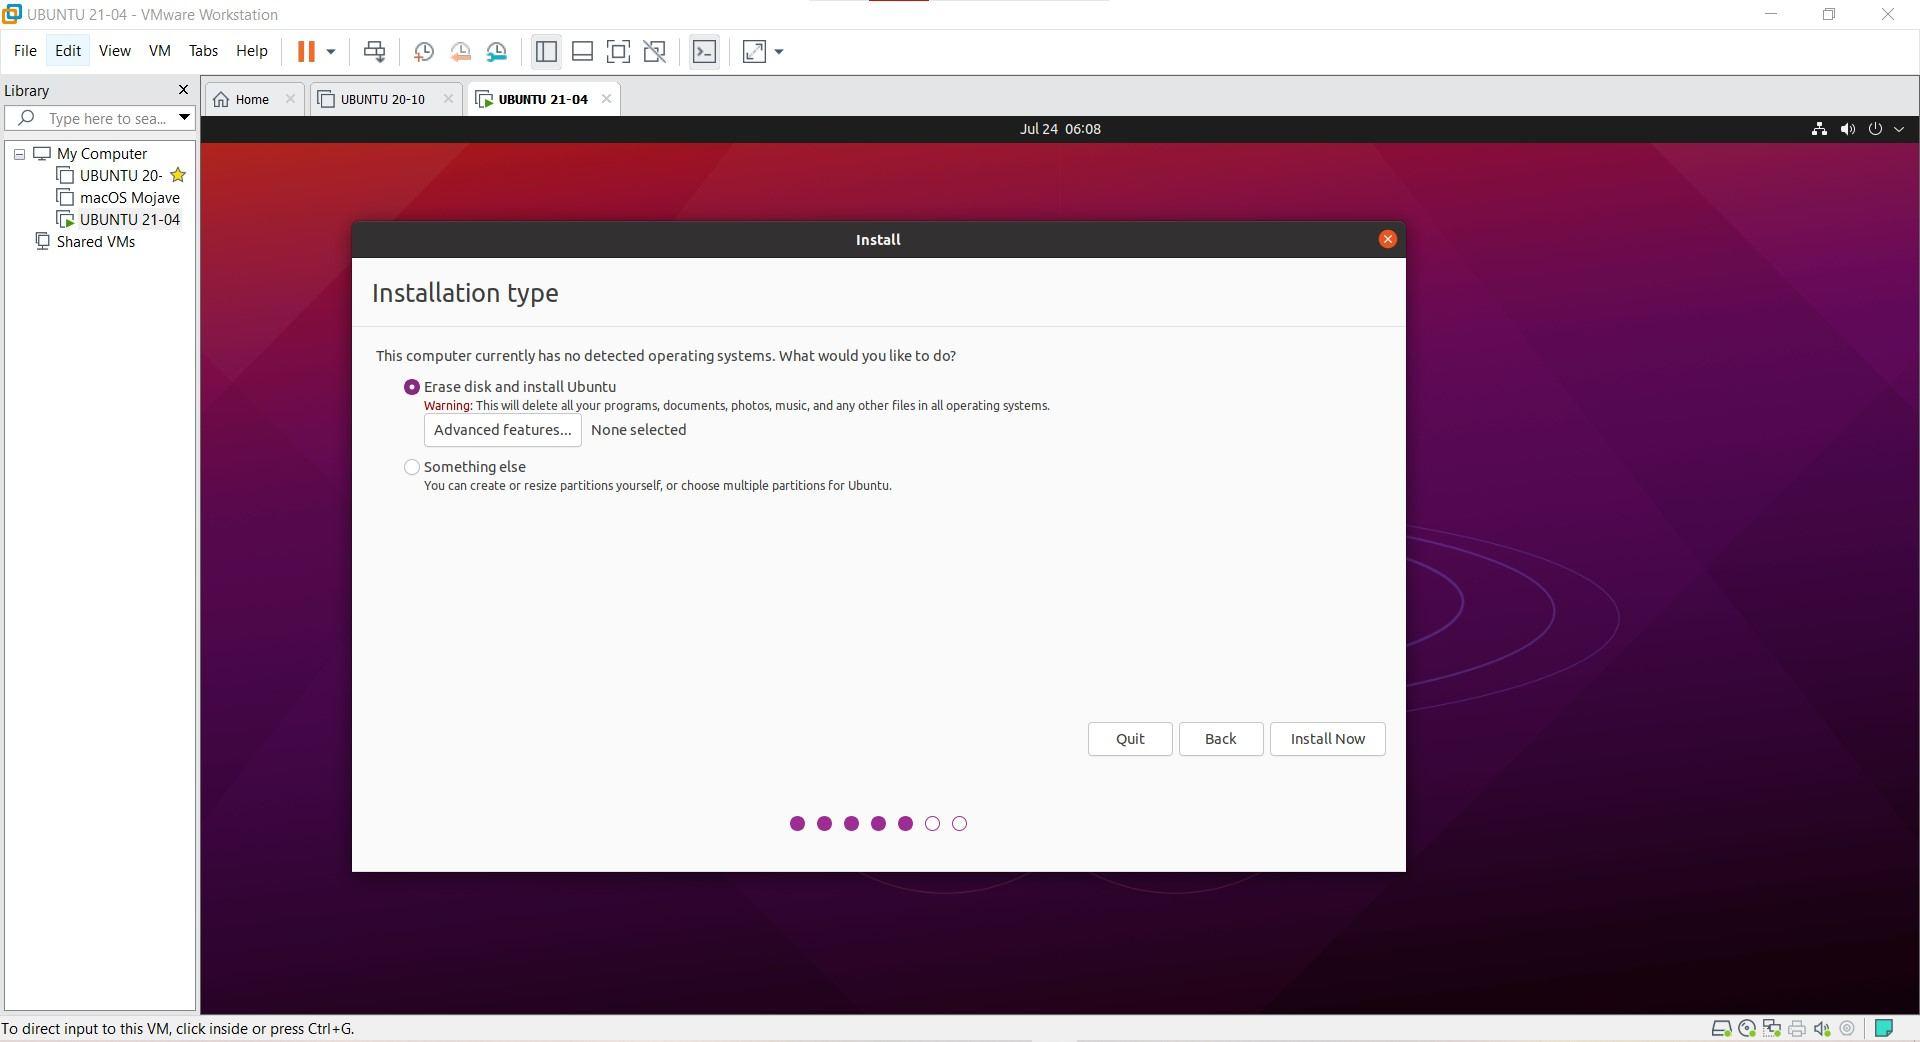Select macOS Mojave in the library
The width and height of the screenshot is (1920, 1042).
(x=130, y=198)
